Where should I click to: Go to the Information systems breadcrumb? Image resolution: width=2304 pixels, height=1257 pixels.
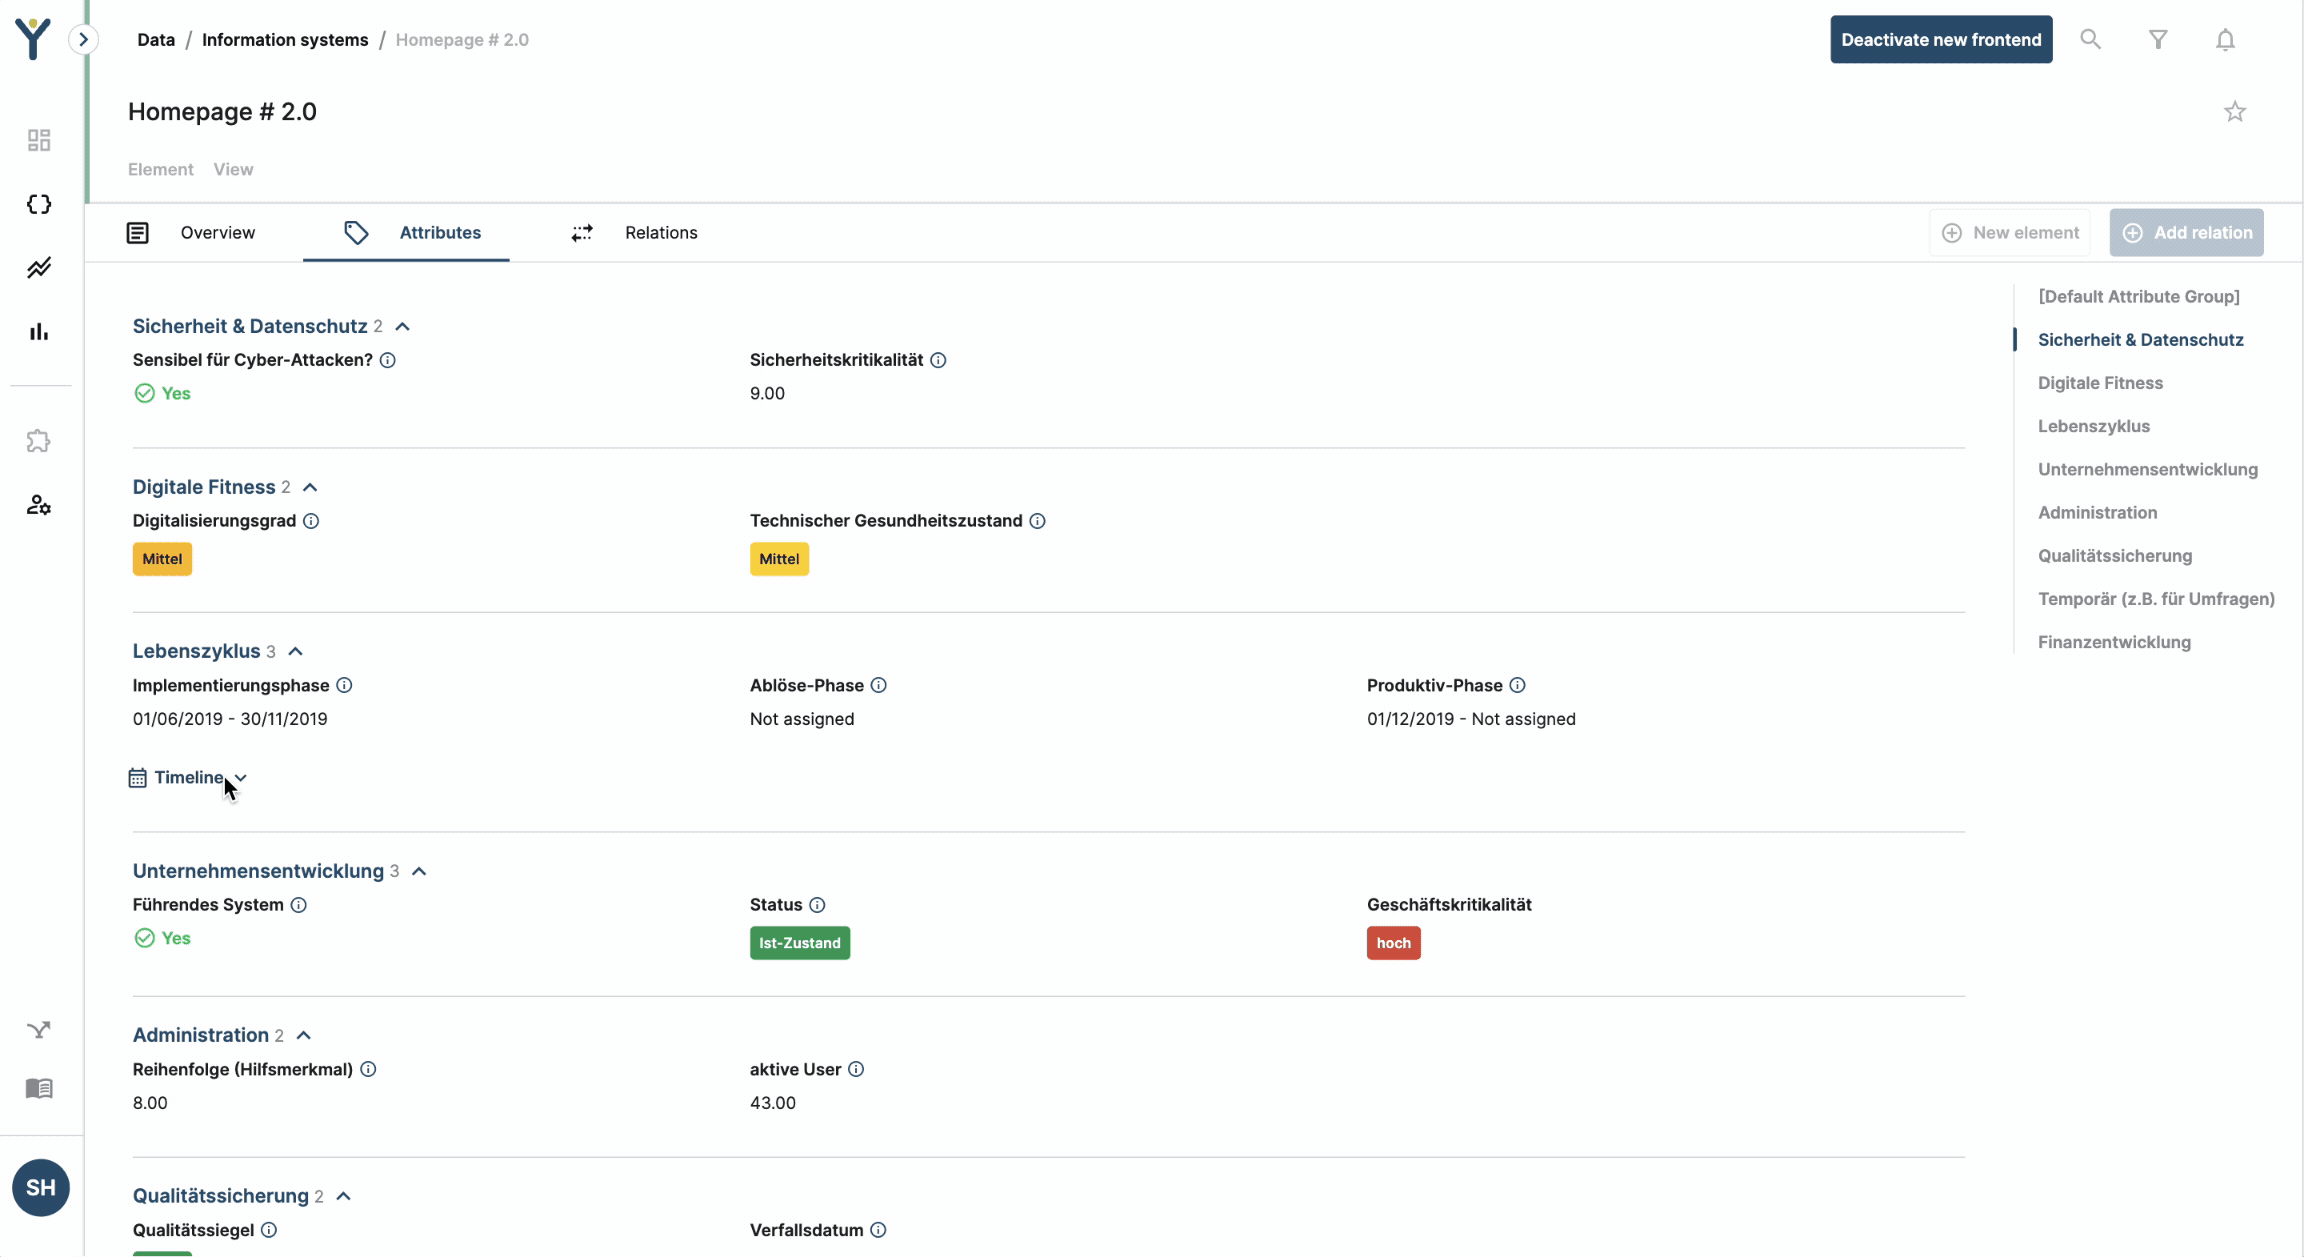point(285,40)
